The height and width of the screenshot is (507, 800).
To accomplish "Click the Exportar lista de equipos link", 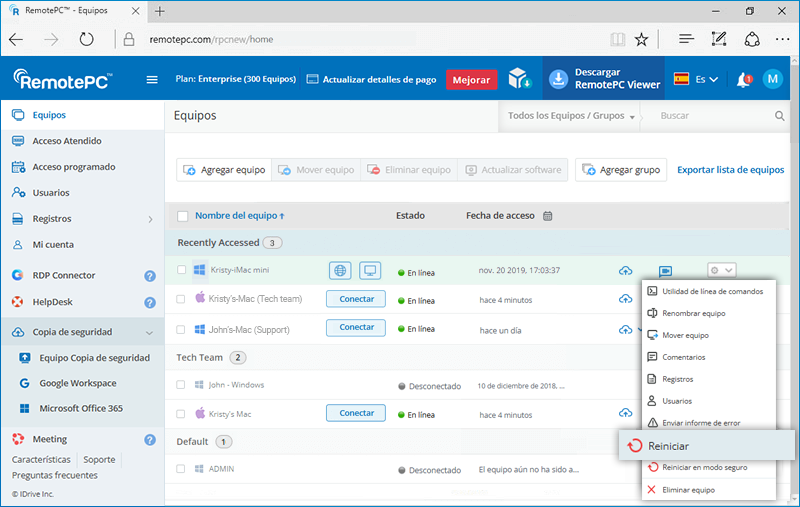I will (x=730, y=170).
